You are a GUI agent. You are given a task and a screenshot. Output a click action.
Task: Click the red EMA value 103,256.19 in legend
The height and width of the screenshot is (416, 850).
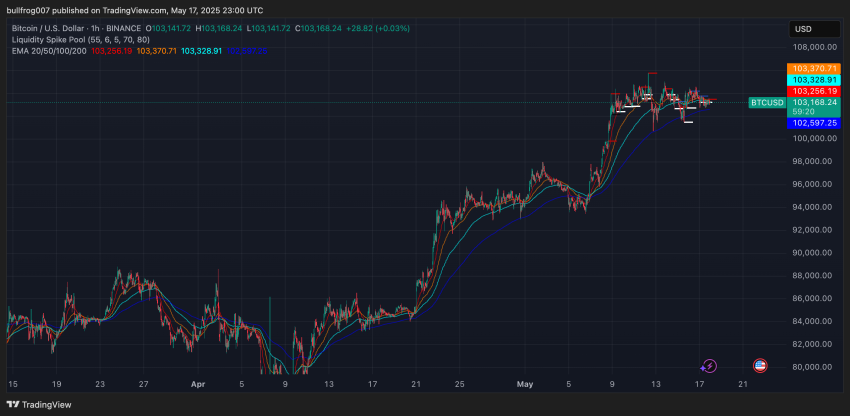(x=111, y=50)
